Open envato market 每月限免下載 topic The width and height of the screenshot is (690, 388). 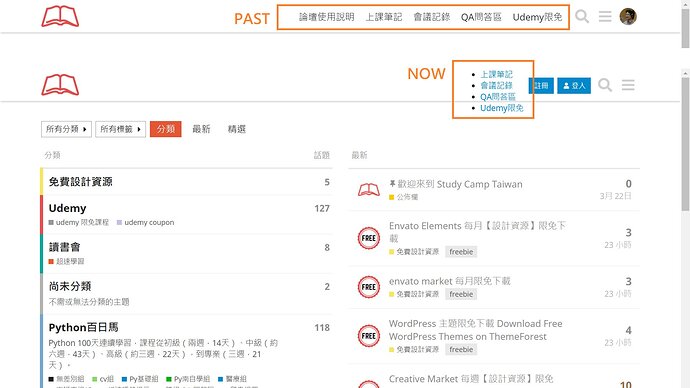[x=450, y=281]
